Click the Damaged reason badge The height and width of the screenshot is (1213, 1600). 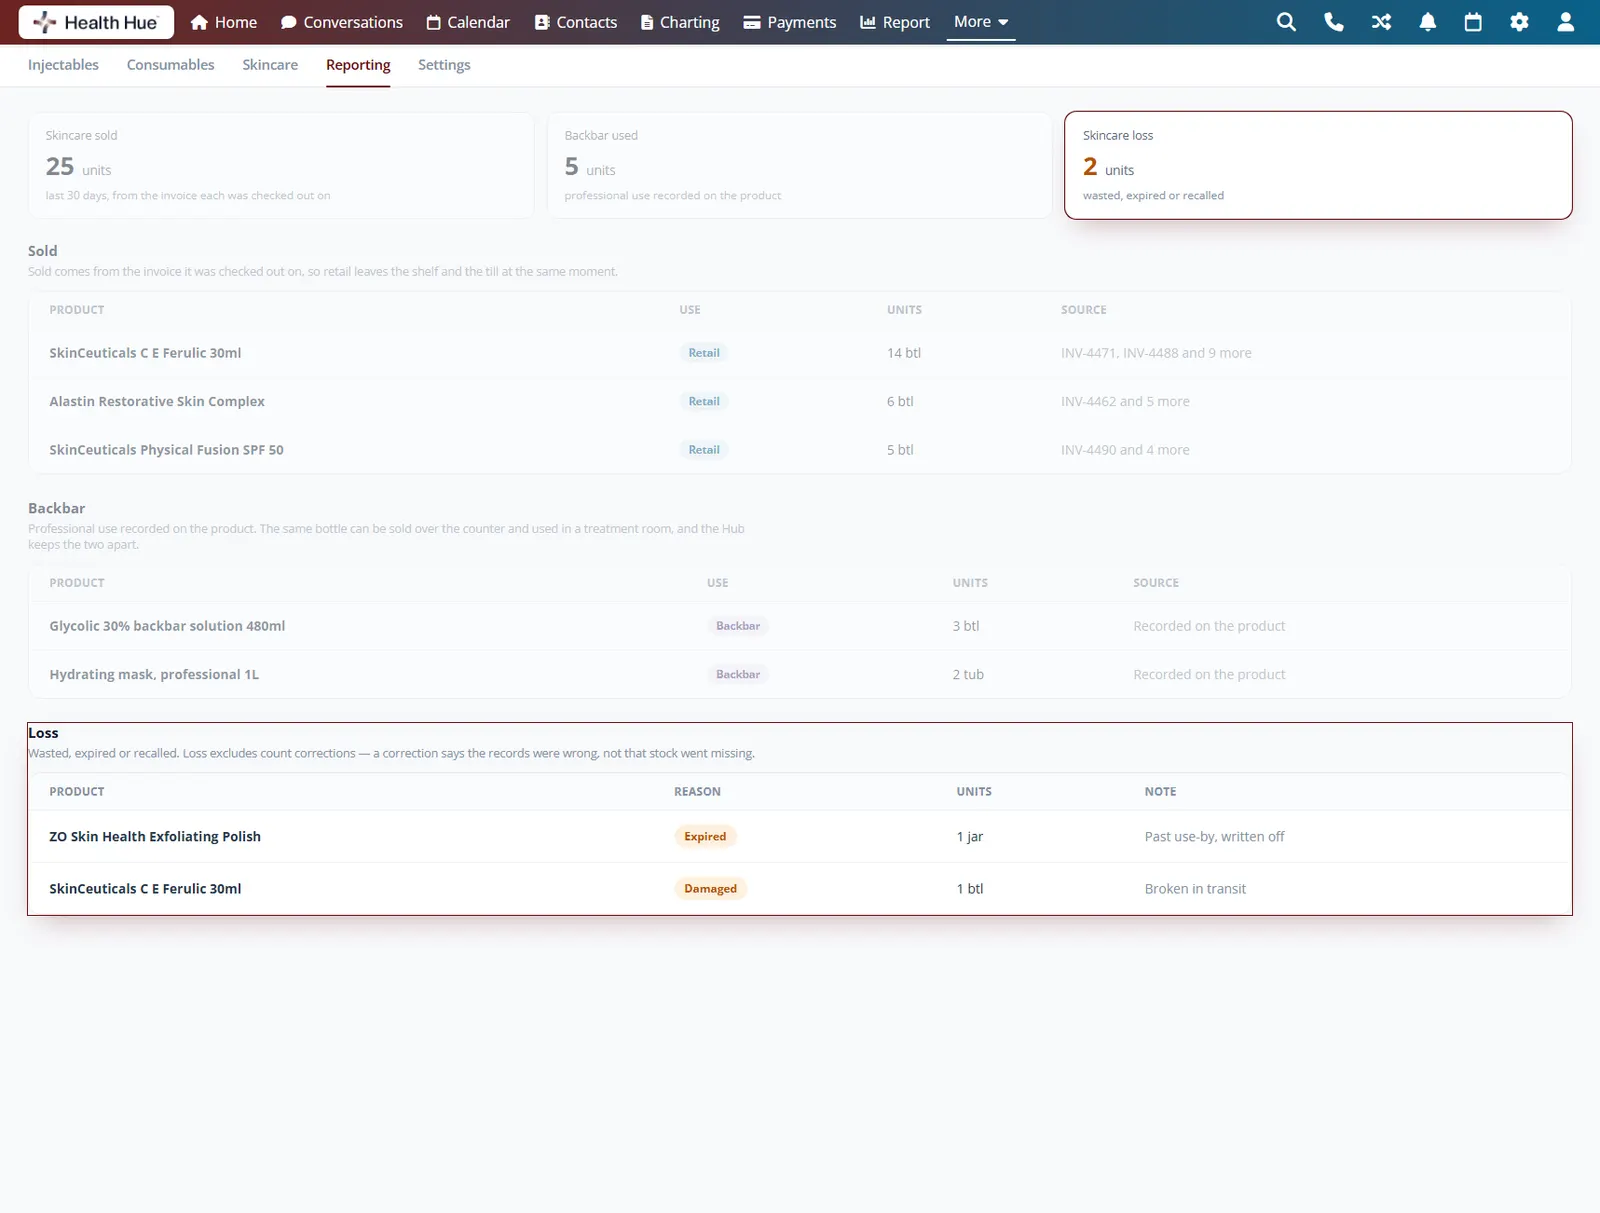[x=710, y=889]
